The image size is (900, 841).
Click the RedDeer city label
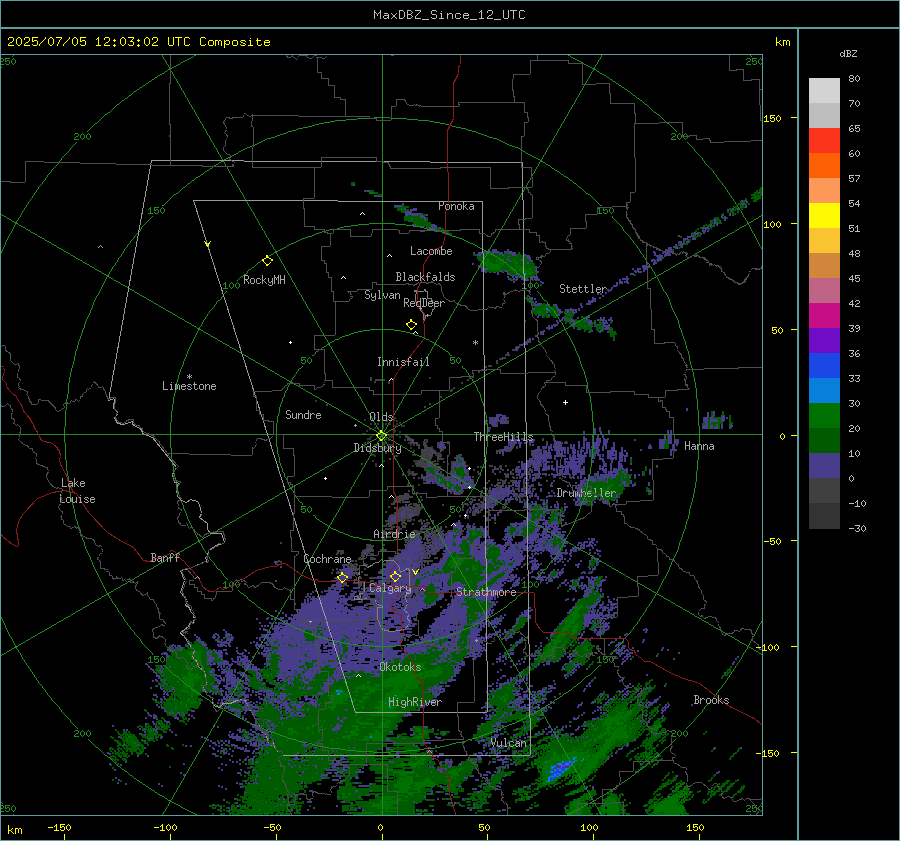(x=424, y=303)
